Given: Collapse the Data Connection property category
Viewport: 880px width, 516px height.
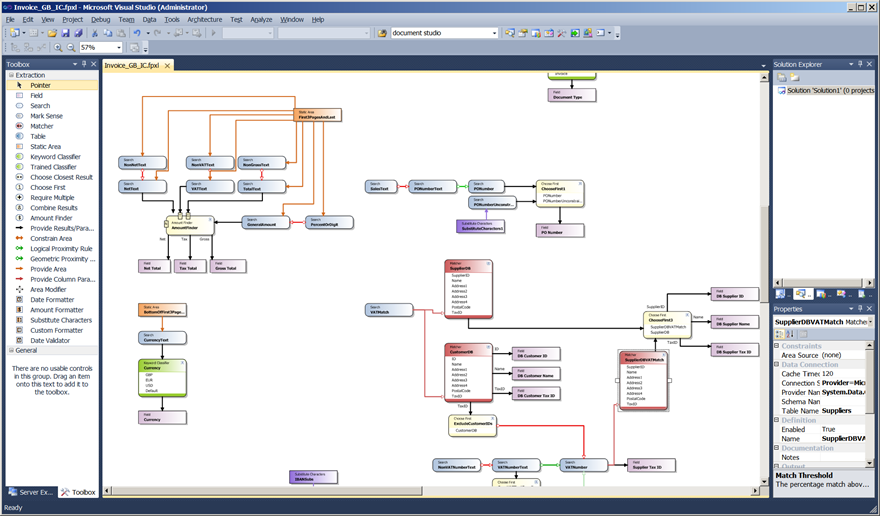Looking at the screenshot, I should click(777, 364).
